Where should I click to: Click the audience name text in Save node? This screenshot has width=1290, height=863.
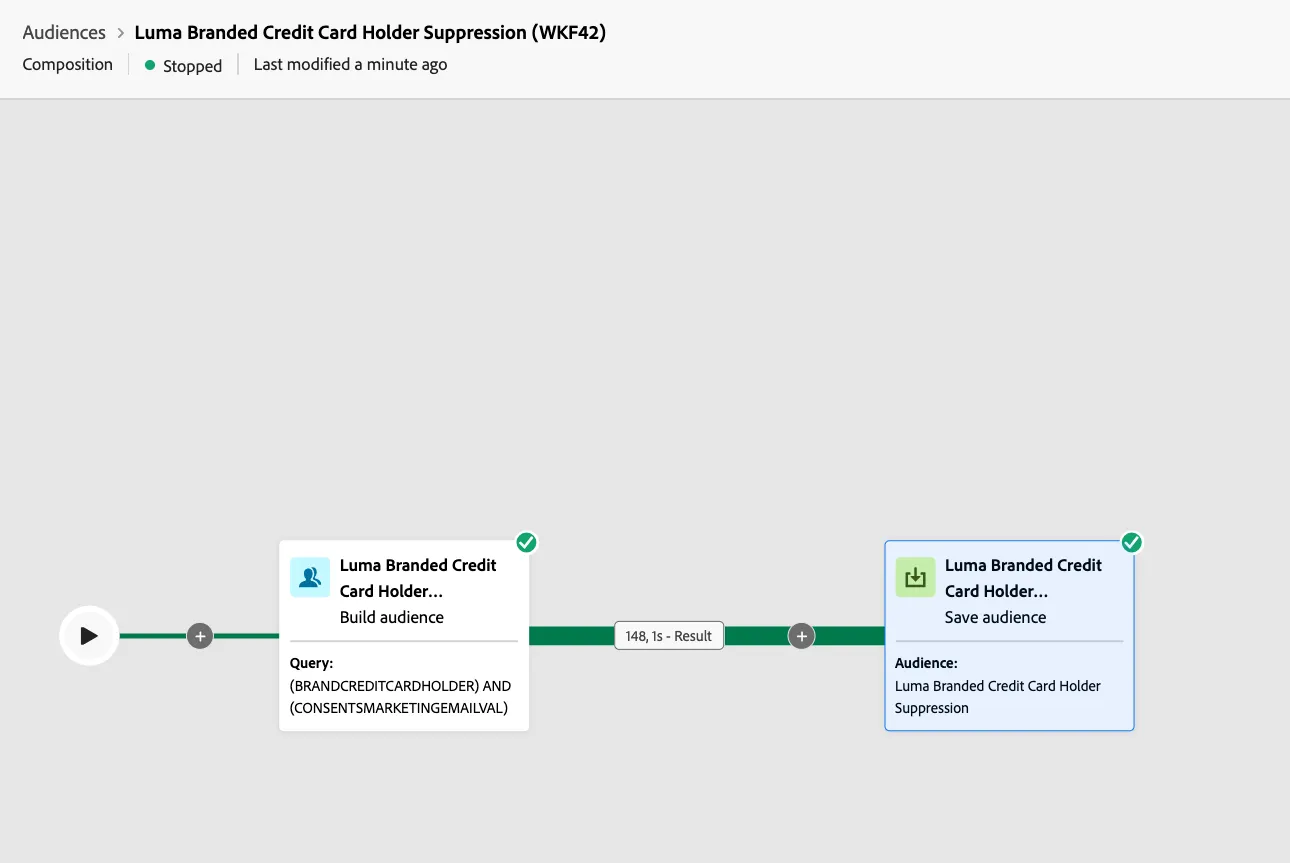pos(998,697)
